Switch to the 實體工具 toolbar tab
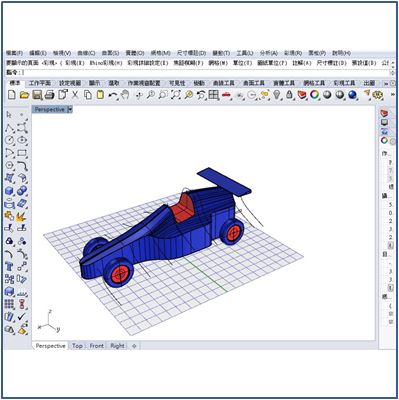The width and height of the screenshot is (399, 400). point(284,83)
